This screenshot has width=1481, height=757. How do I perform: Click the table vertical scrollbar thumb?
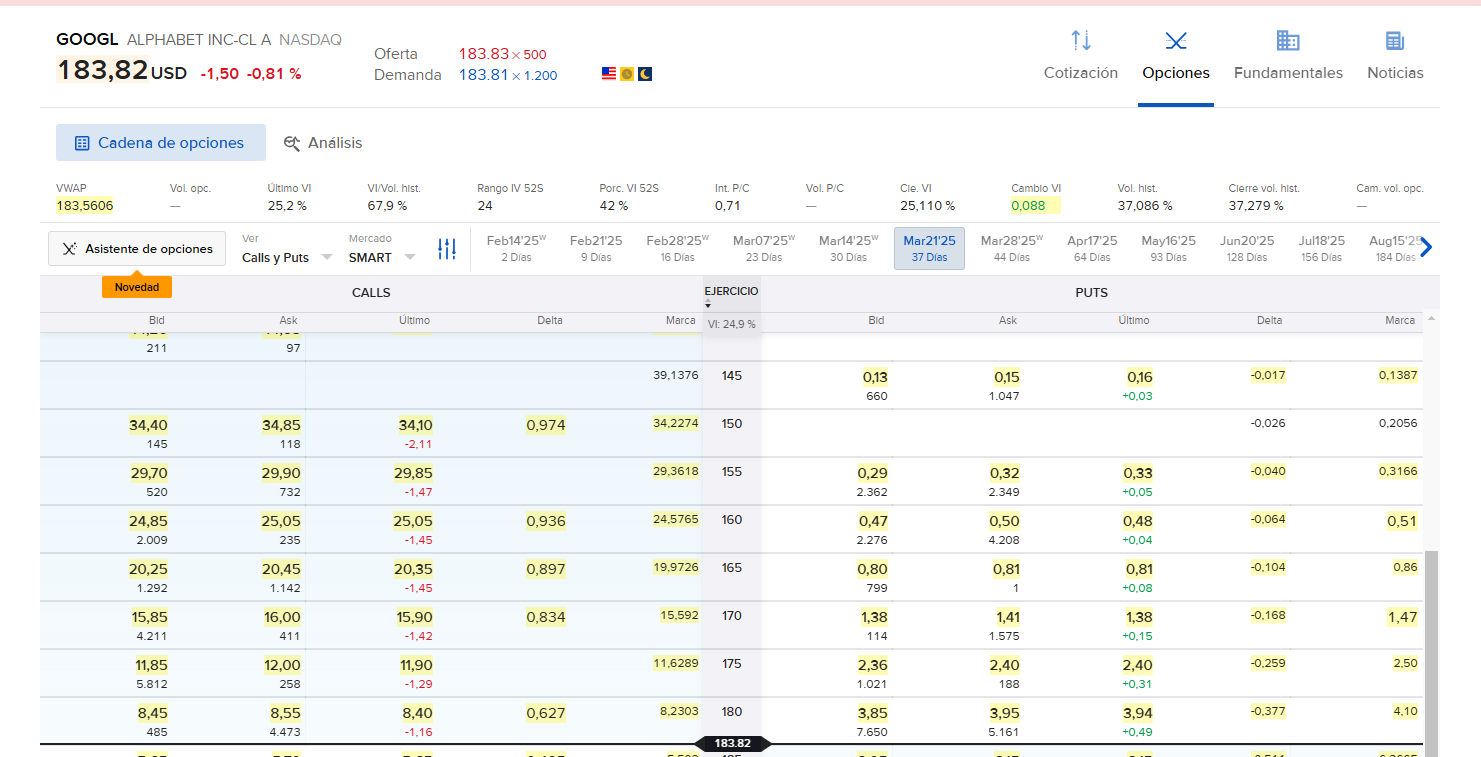click(x=1431, y=652)
